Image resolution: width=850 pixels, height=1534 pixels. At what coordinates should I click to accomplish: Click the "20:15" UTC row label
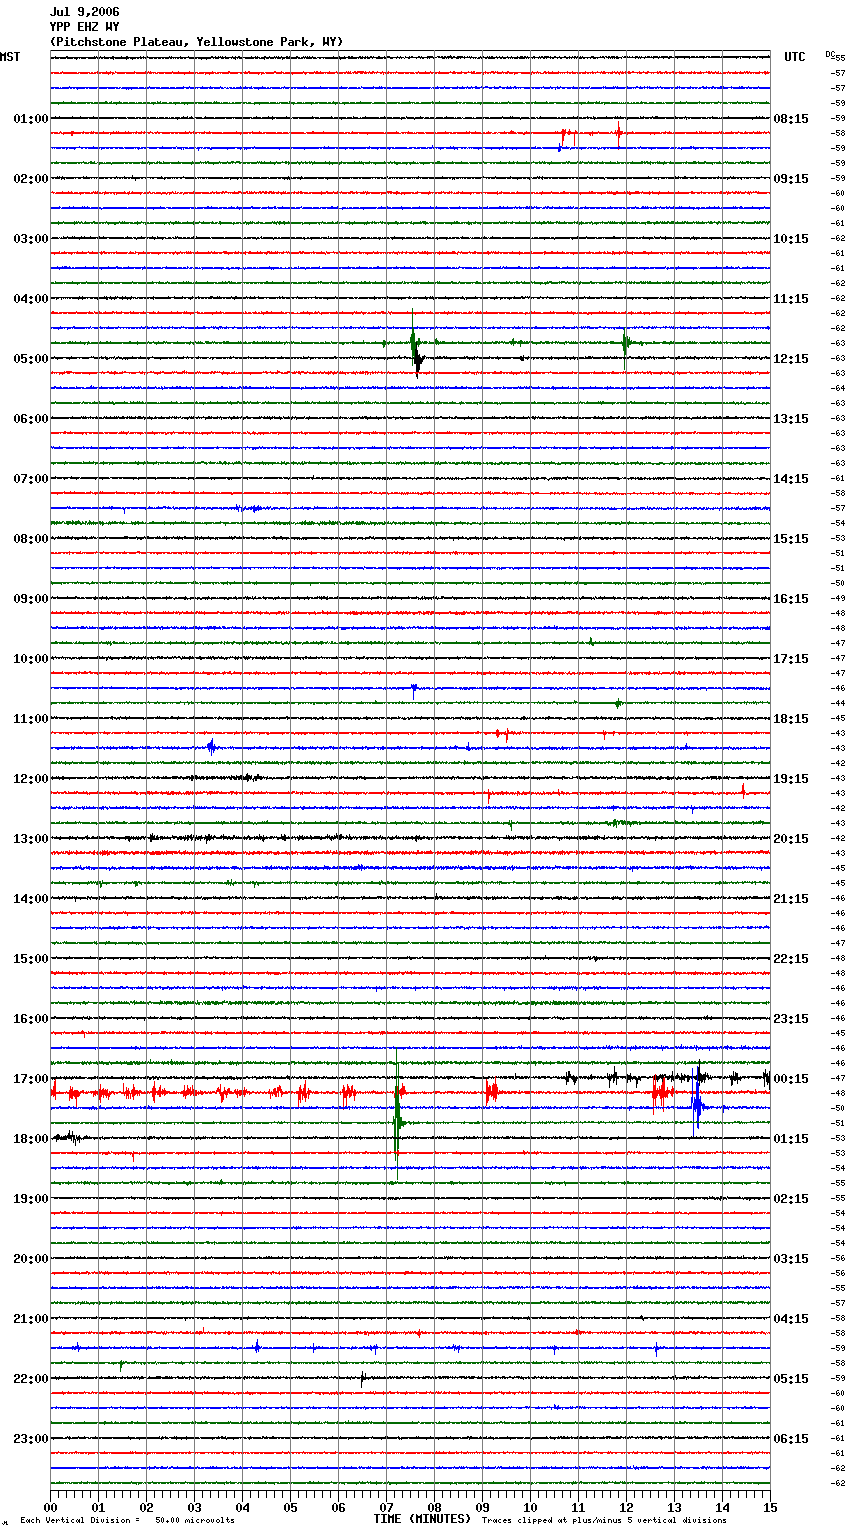point(791,839)
